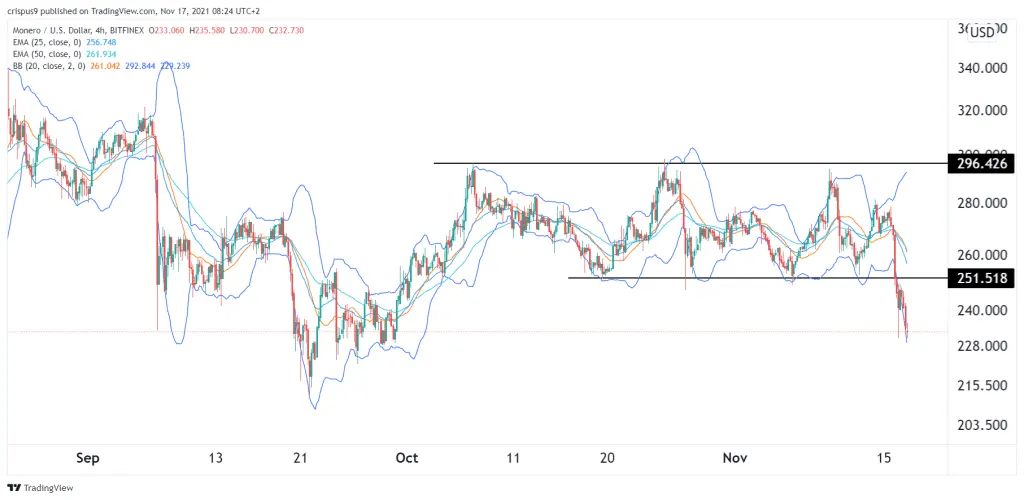Click the 280.000 price axis label
Screen dimensions: 1024x500
[x=982, y=204]
